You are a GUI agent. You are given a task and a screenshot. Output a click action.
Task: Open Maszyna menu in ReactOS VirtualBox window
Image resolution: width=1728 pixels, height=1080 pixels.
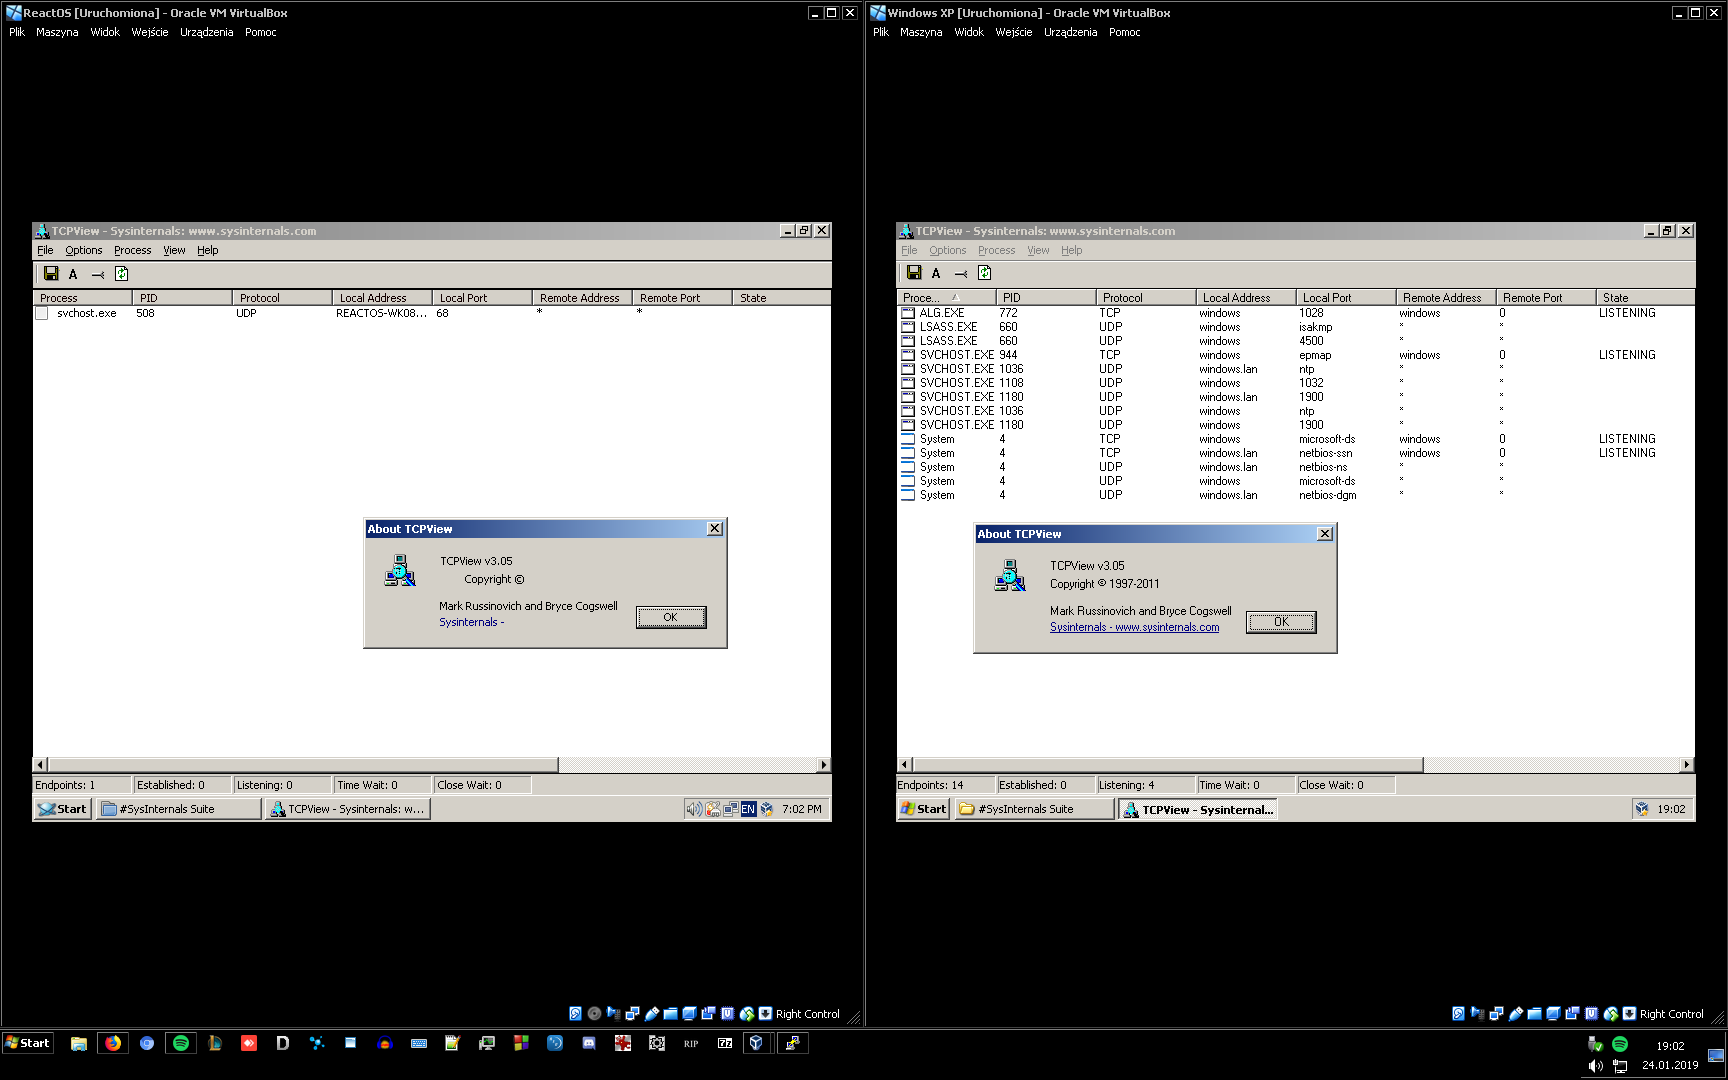[57, 32]
